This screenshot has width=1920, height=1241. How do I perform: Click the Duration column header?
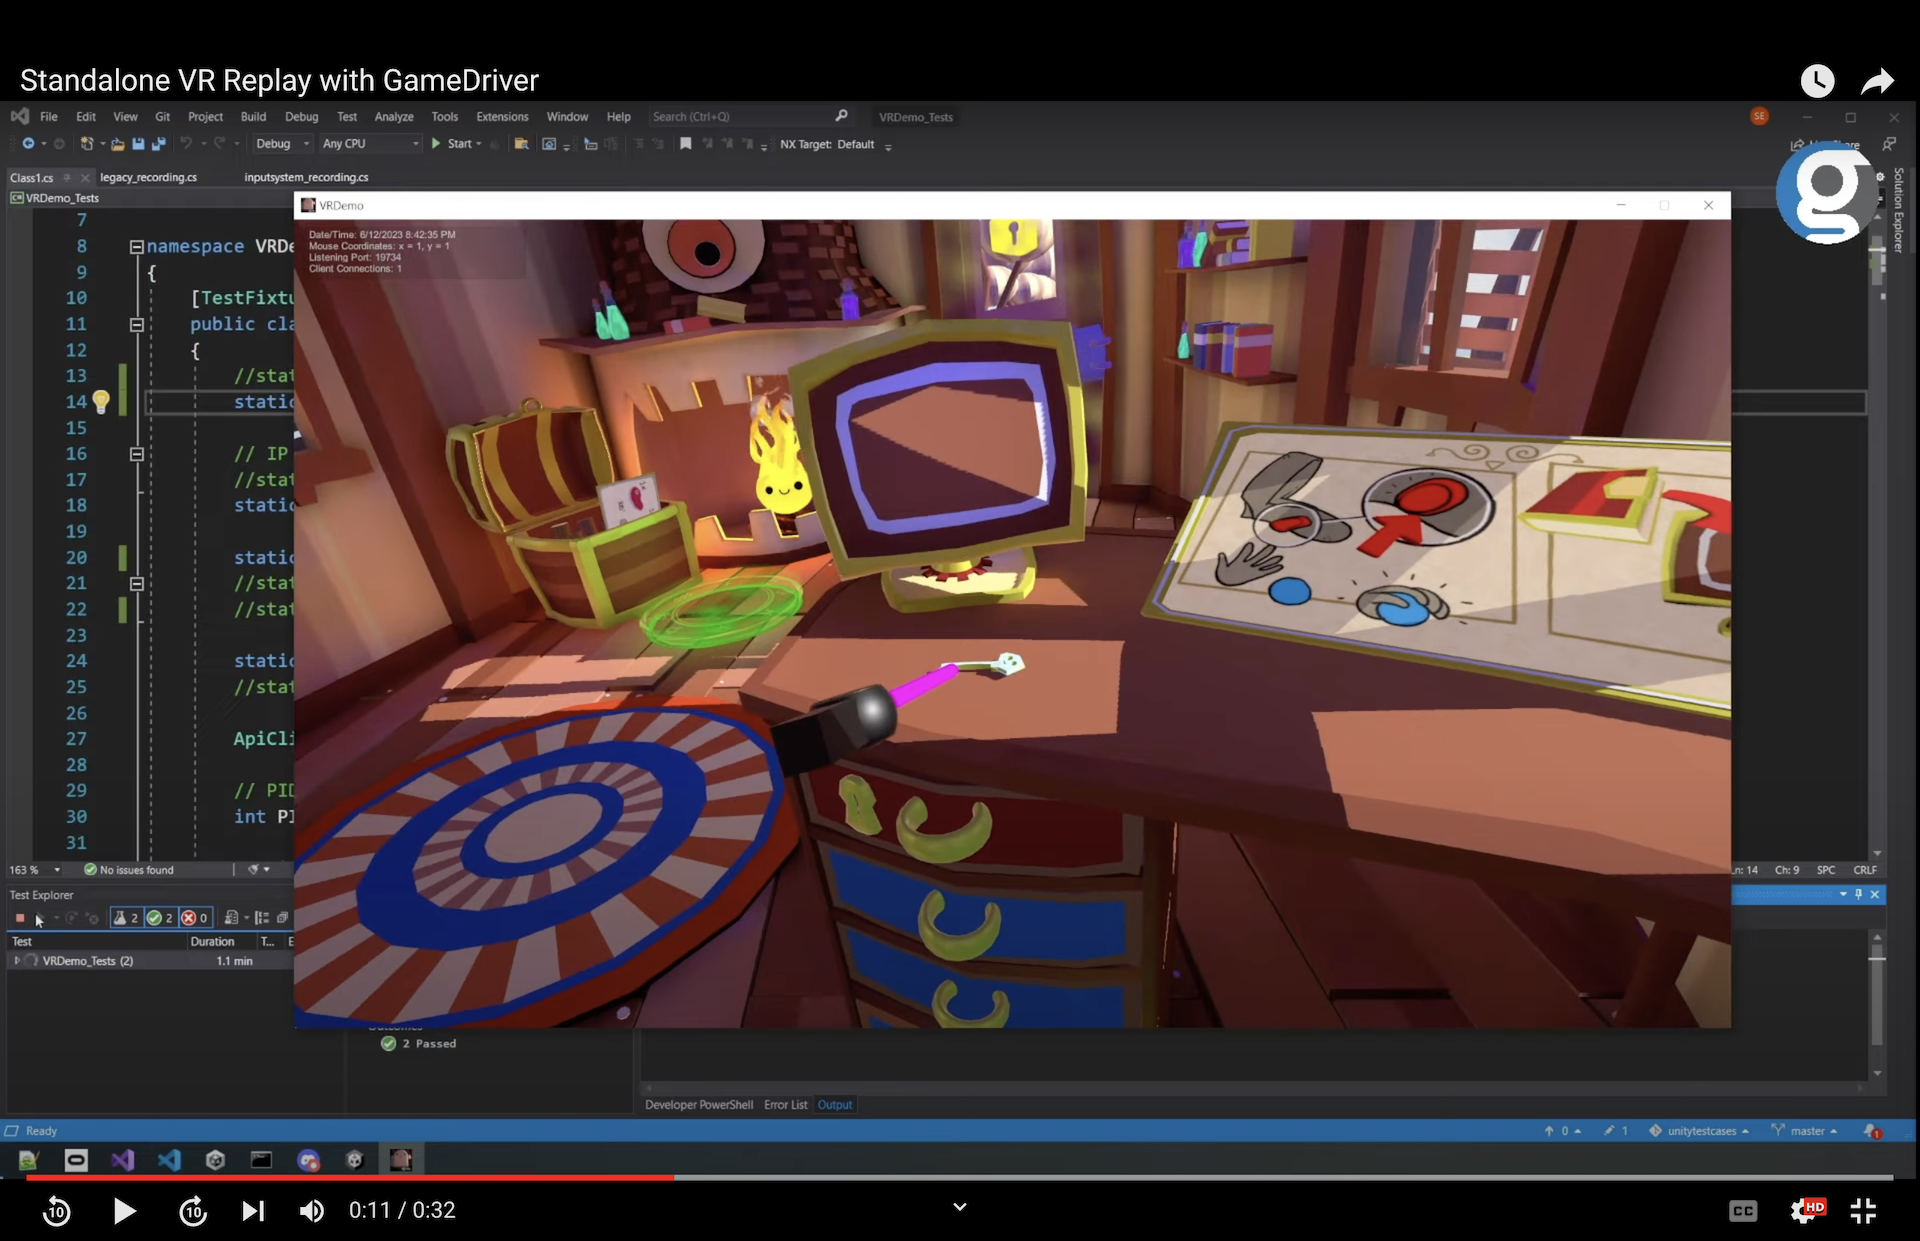tap(212, 942)
